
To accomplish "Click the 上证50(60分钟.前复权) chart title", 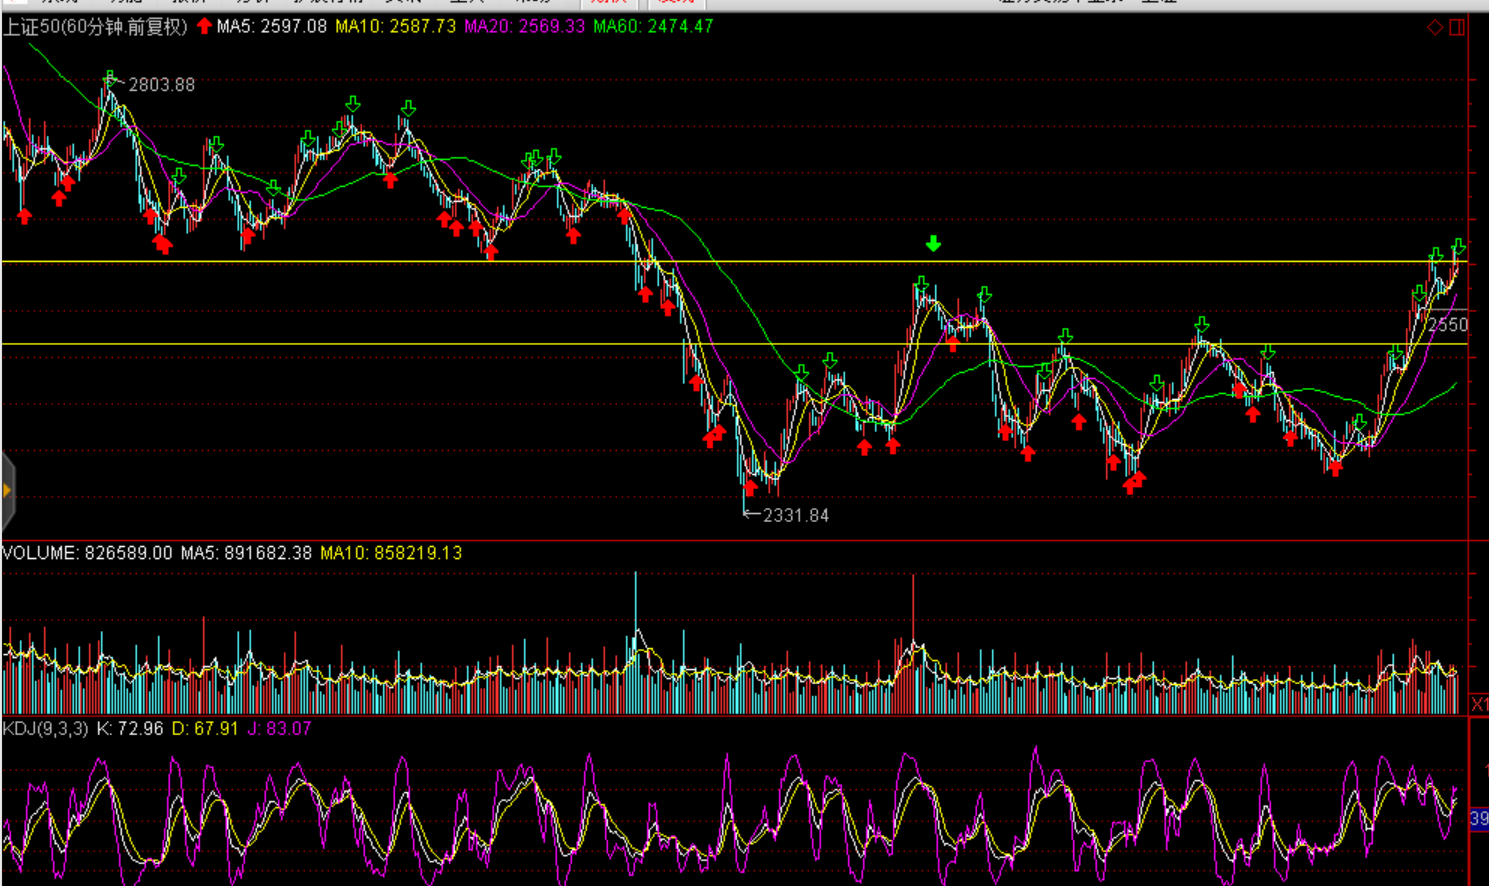I will (x=95, y=27).
